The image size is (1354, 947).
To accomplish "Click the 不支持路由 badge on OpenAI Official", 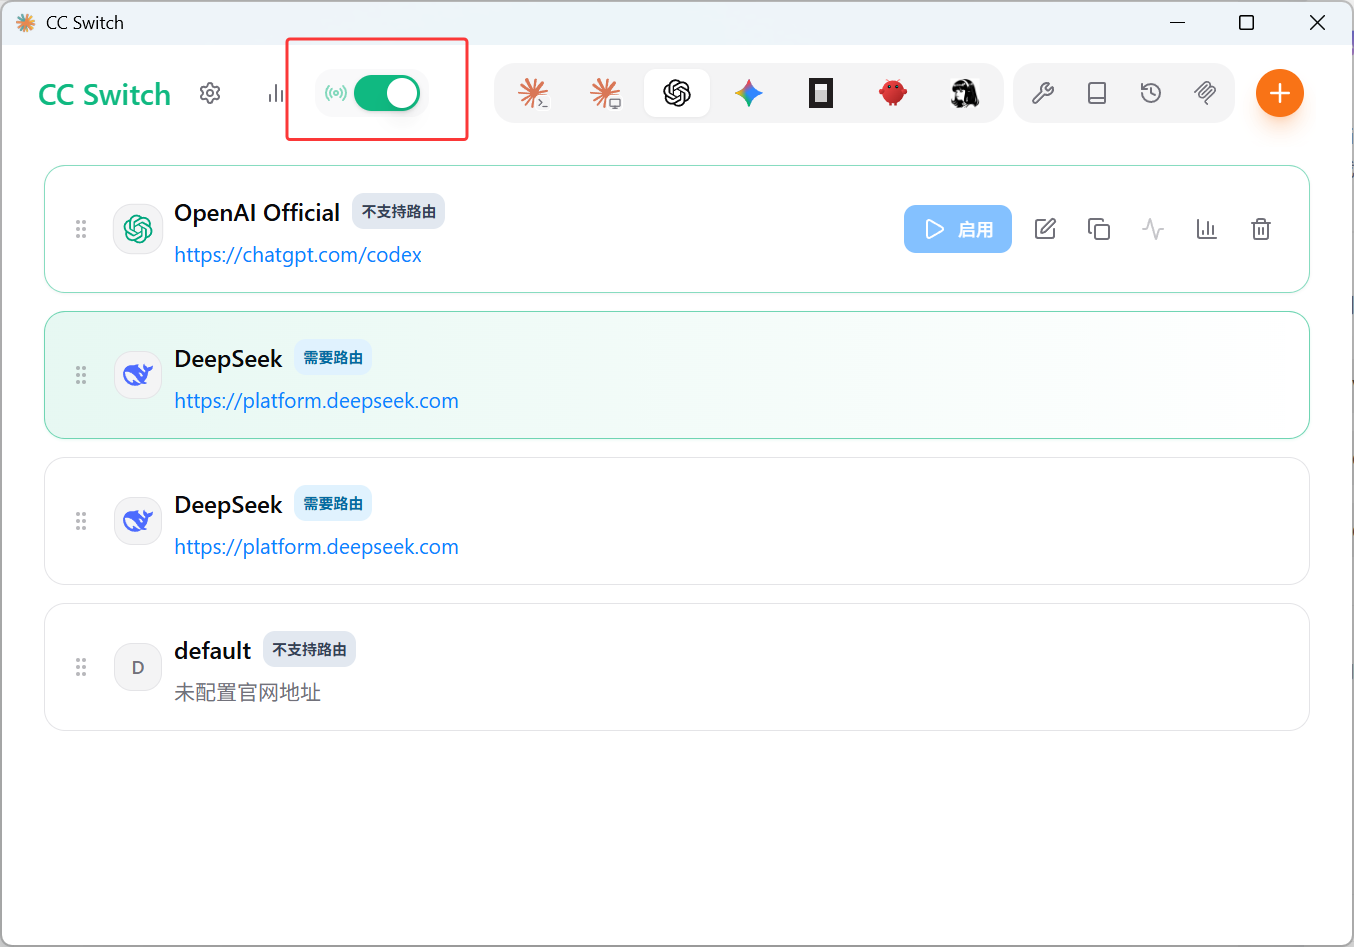I will click(399, 212).
